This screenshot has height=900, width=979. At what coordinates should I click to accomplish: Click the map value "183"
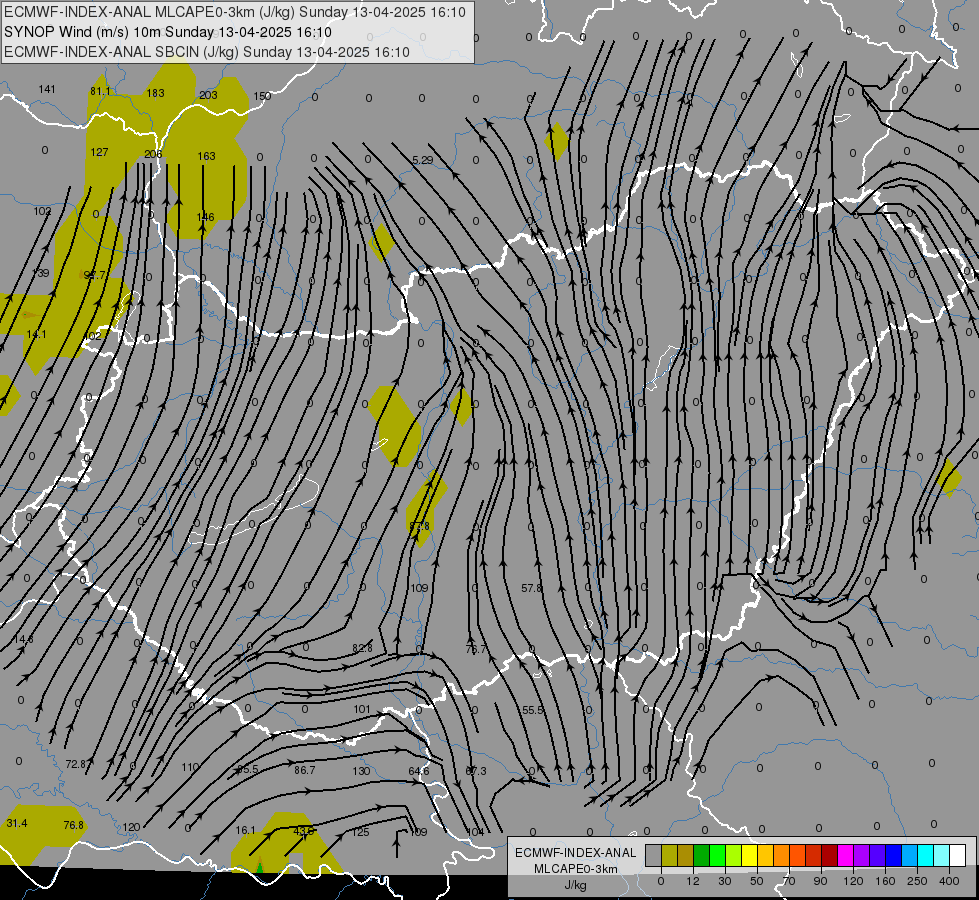point(155,93)
